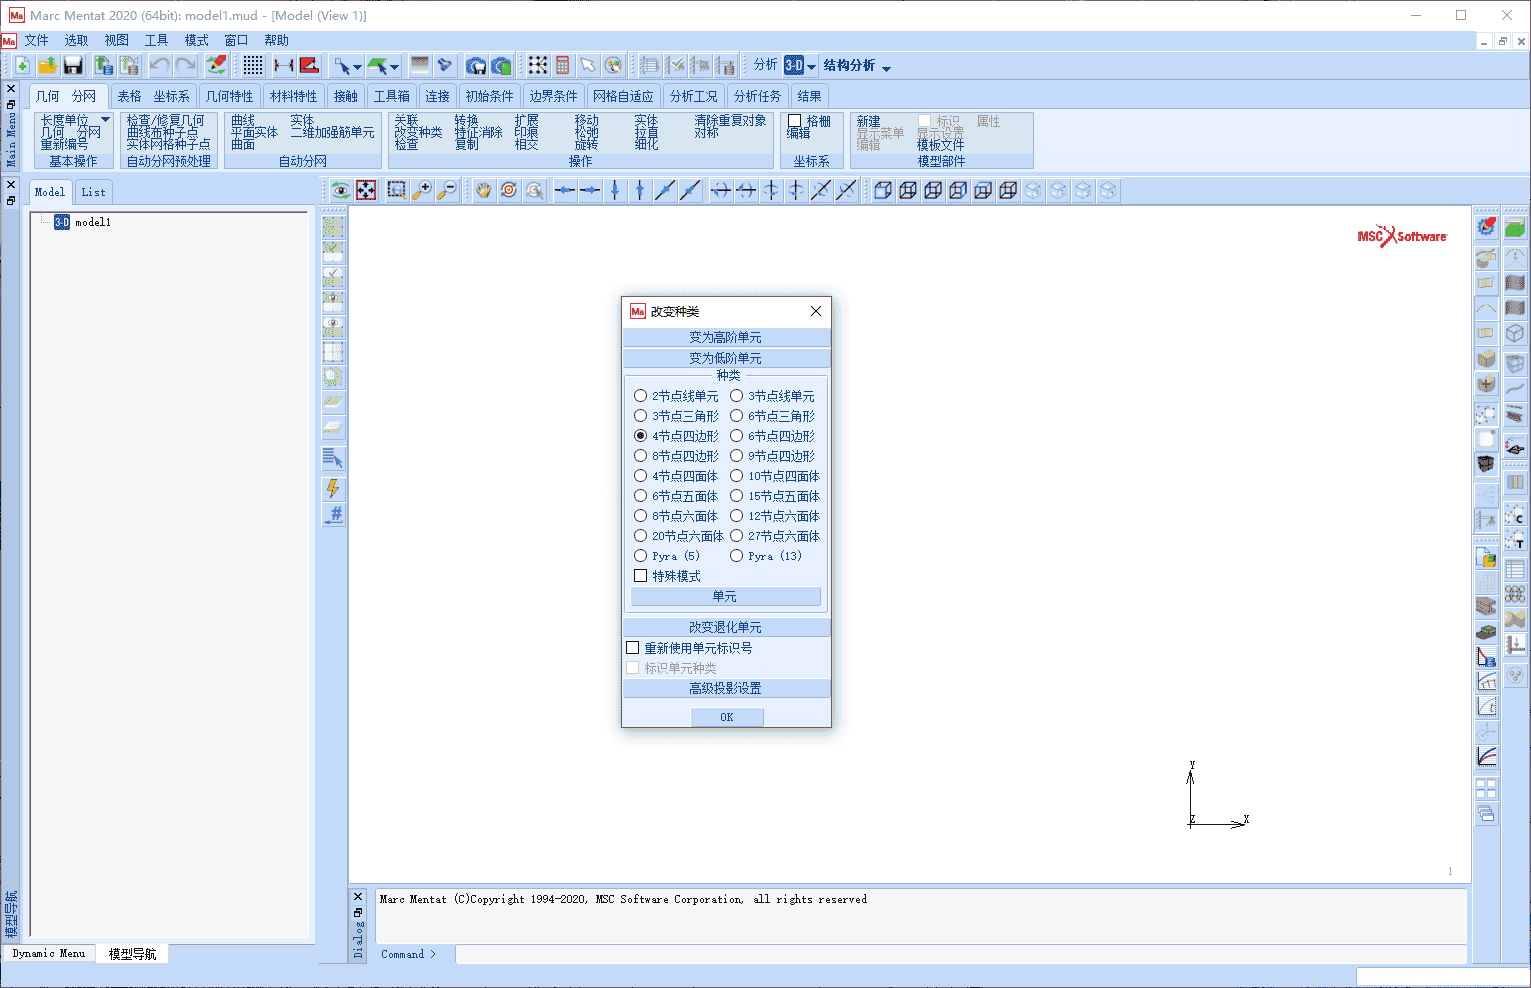
Task: Select the 6节点三角形 radio button
Action: point(737,416)
